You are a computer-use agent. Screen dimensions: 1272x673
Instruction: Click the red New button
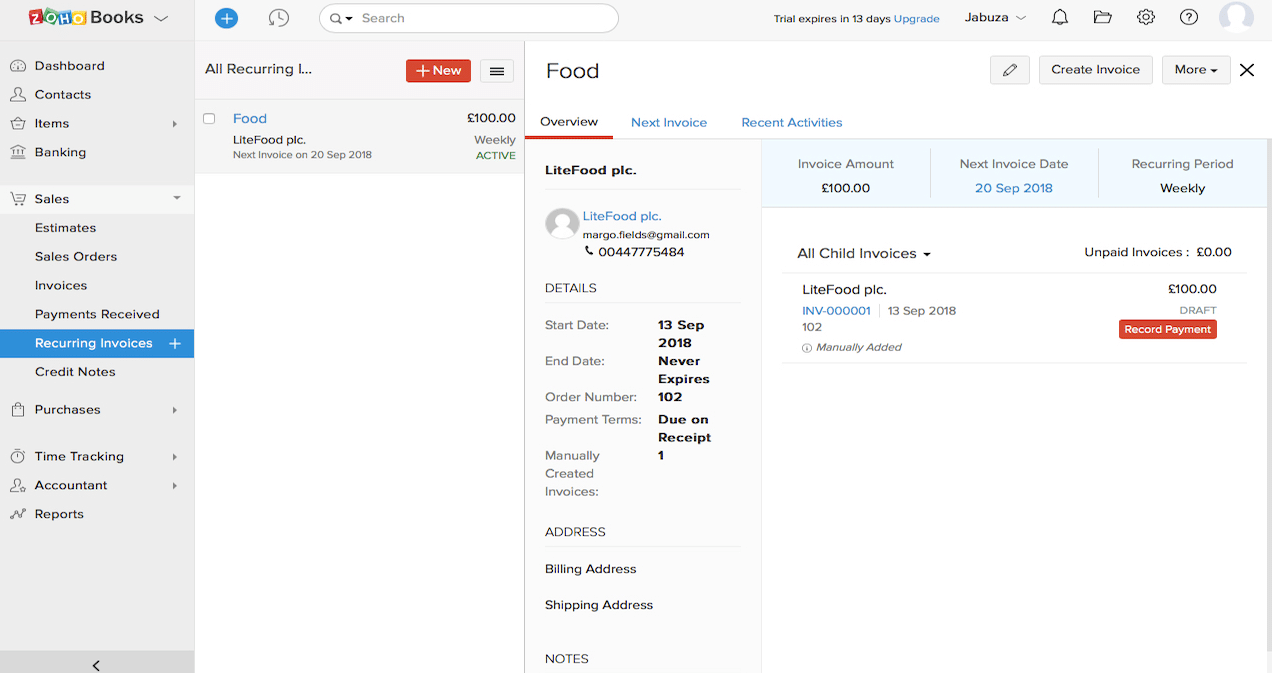coord(438,70)
